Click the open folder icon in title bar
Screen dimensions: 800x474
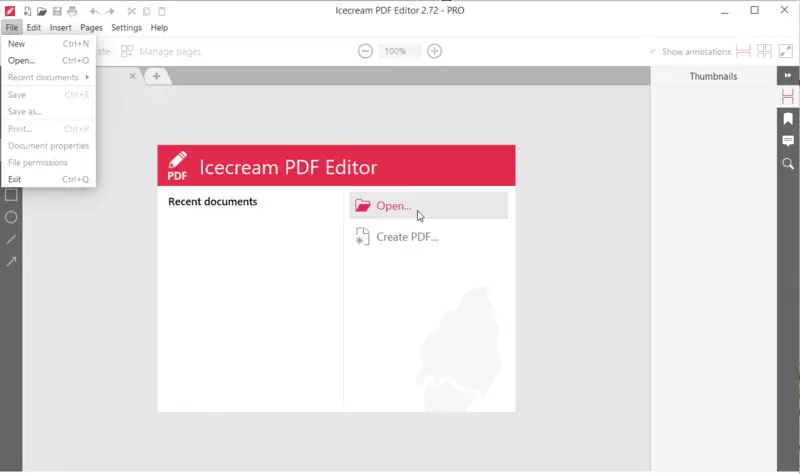42,11
